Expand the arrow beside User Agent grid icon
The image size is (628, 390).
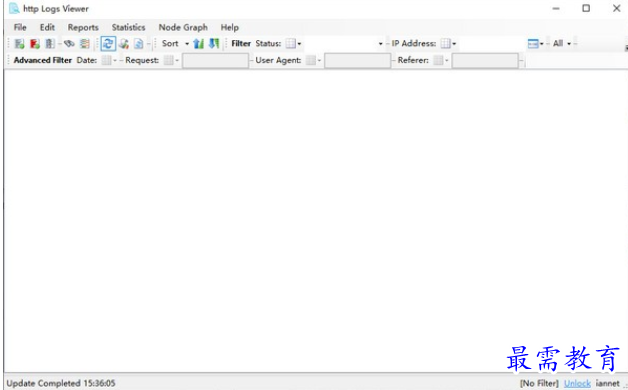319,60
